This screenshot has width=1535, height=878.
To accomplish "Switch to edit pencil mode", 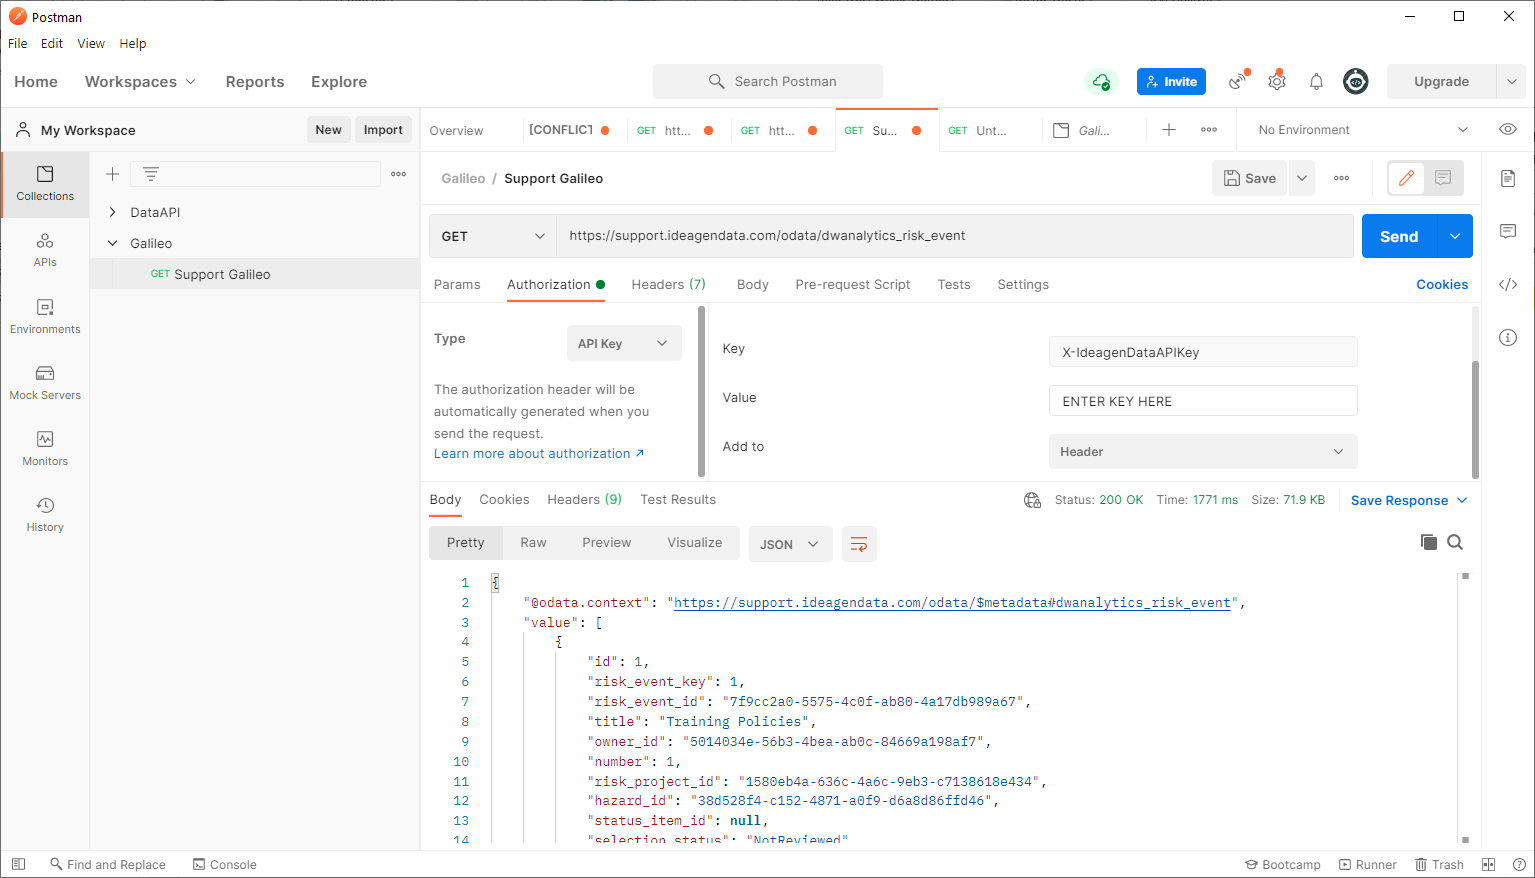I will [1406, 178].
